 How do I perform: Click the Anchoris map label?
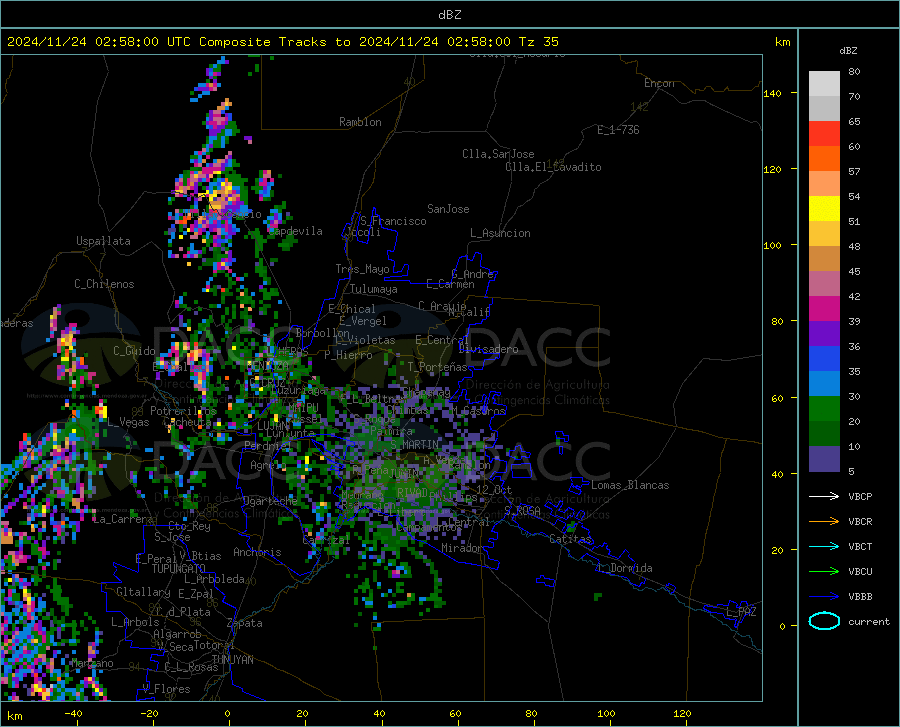pyautogui.click(x=257, y=552)
